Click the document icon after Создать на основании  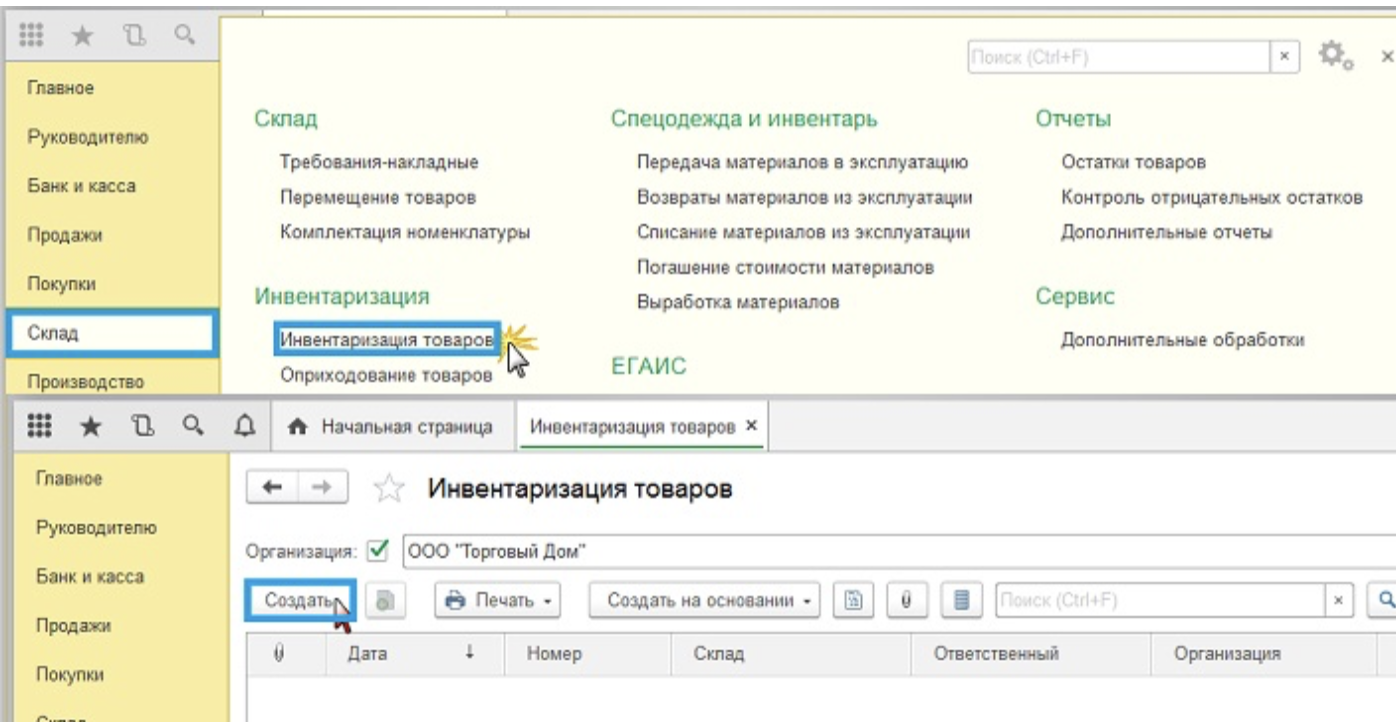pyautogui.click(x=854, y=600)
